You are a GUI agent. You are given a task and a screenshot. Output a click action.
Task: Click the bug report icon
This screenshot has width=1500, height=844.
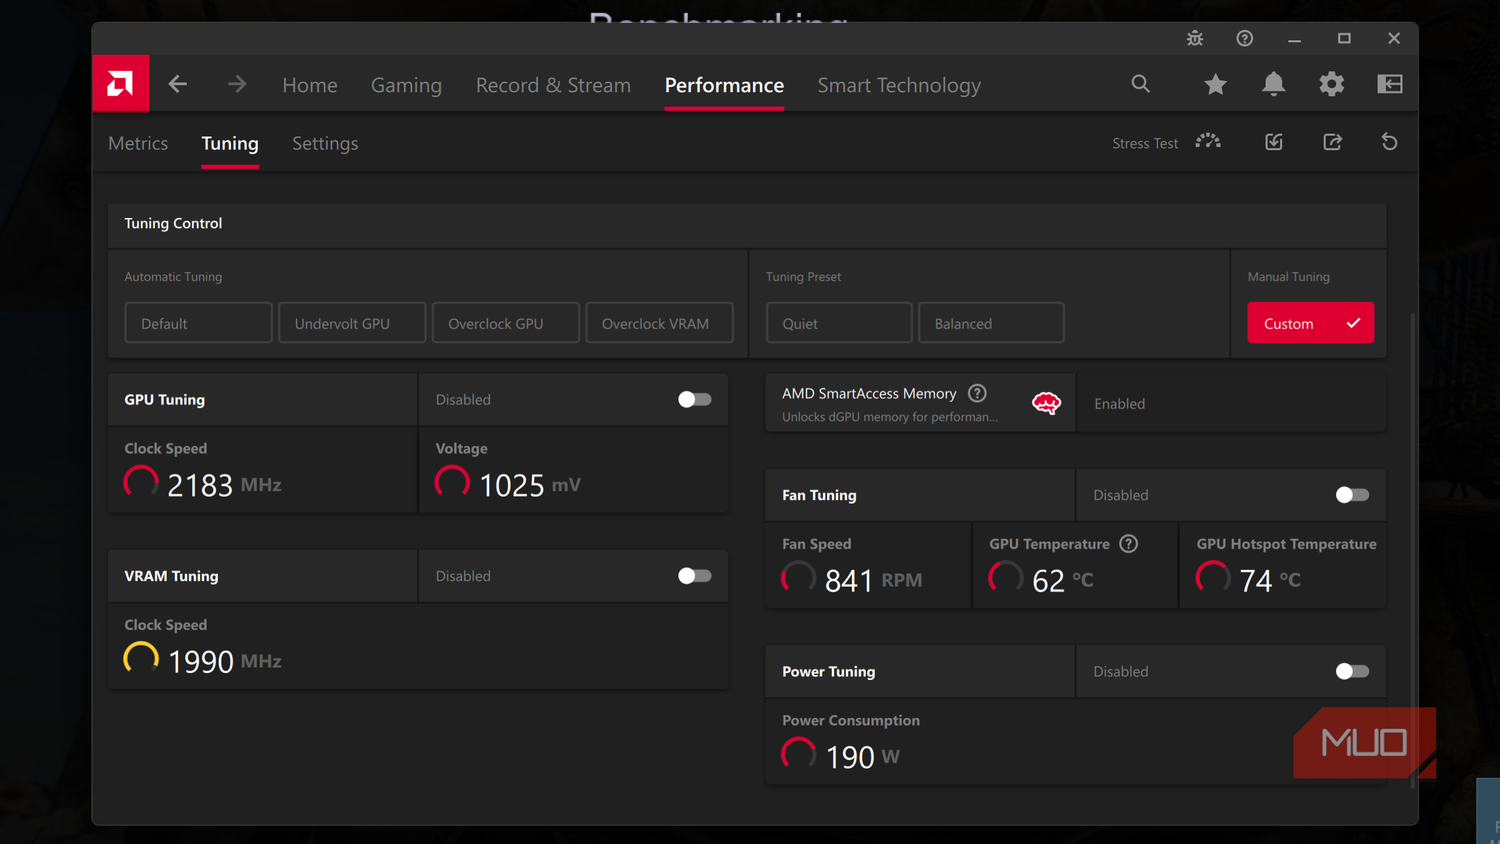(x=1195, y=38)
